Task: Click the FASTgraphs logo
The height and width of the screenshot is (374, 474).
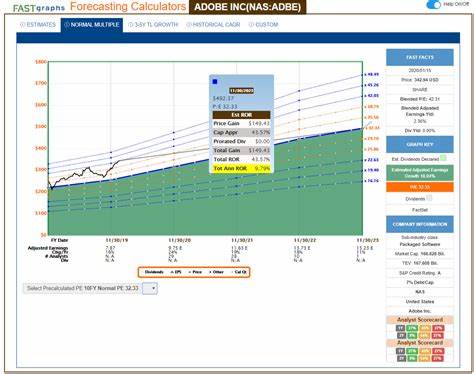Action: click(x=39, y=8)
